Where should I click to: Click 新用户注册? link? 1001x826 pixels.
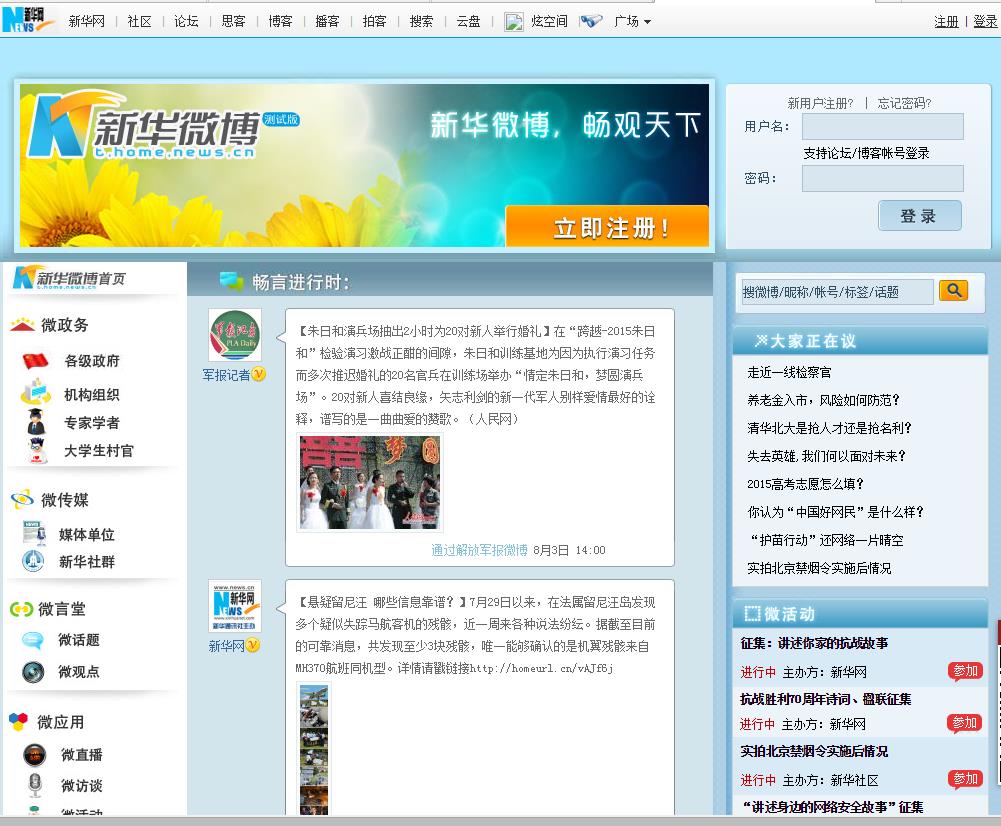820,103
